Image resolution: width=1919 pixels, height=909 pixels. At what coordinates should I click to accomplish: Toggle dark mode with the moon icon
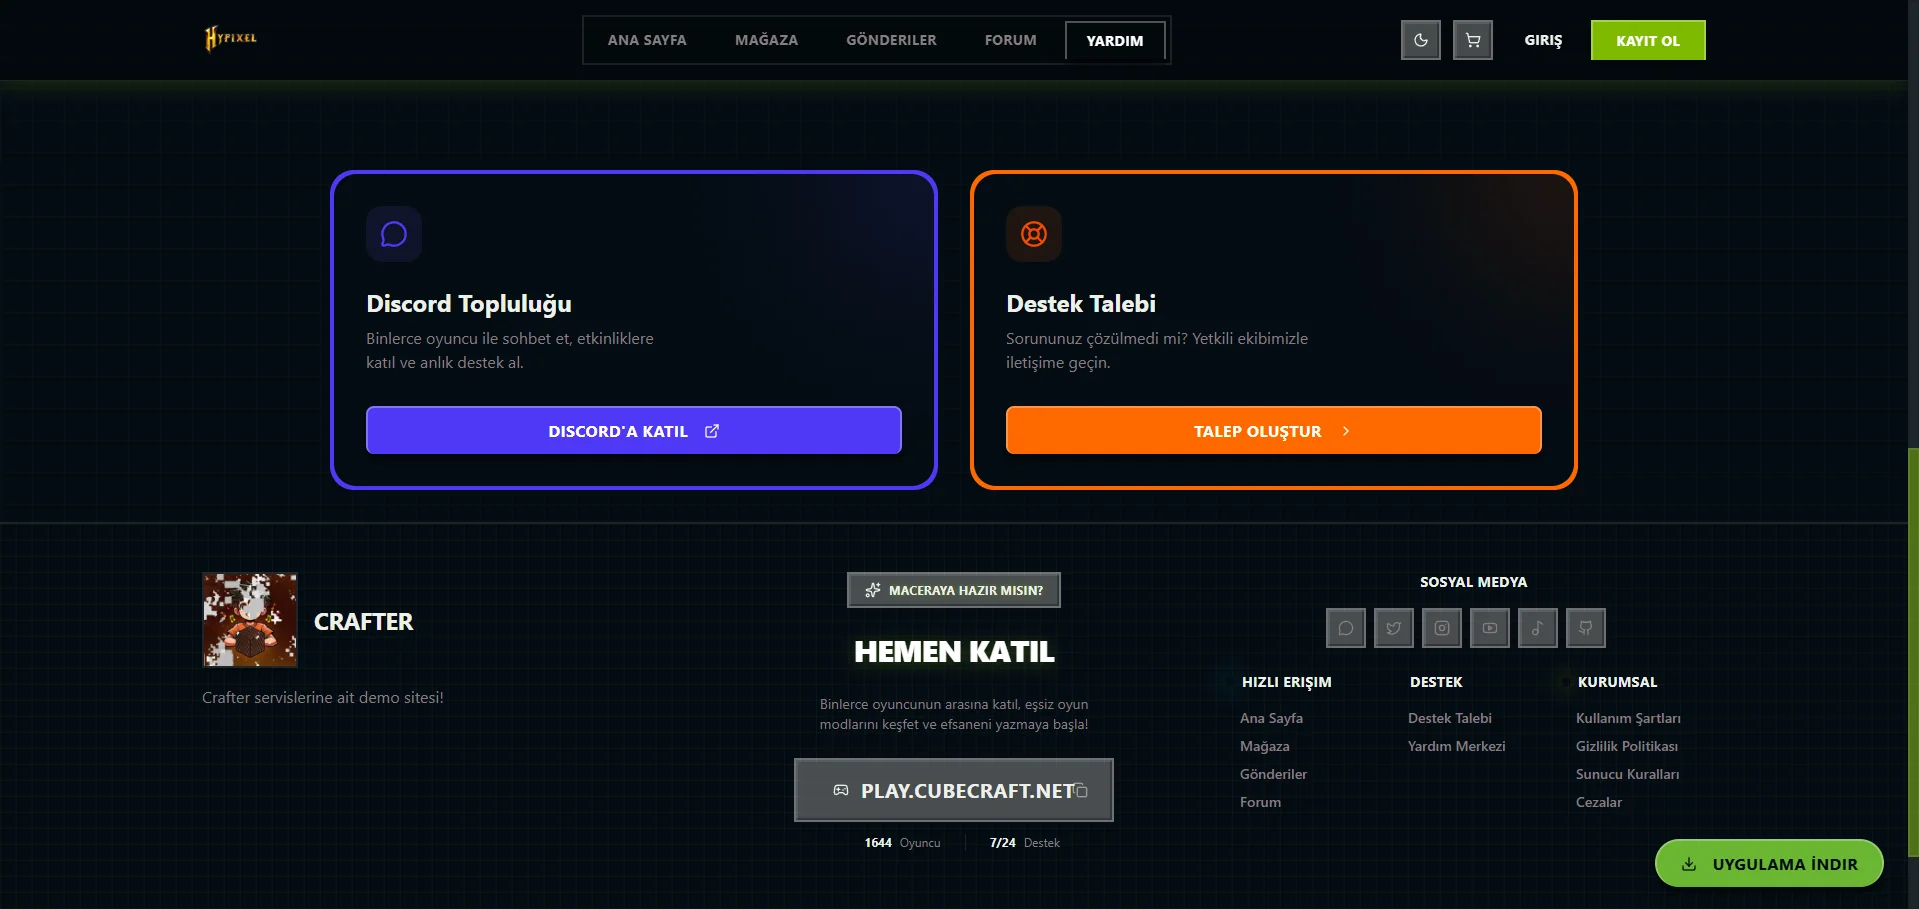coord(1420,41)
